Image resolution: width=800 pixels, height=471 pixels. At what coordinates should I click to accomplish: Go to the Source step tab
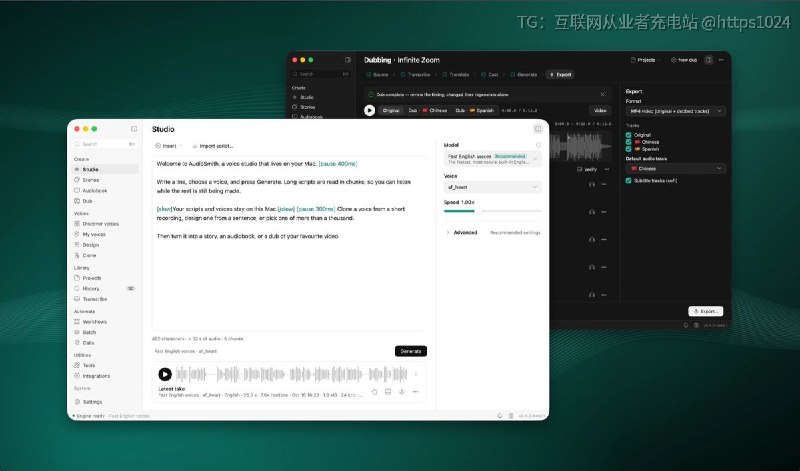tap(377, 75)
